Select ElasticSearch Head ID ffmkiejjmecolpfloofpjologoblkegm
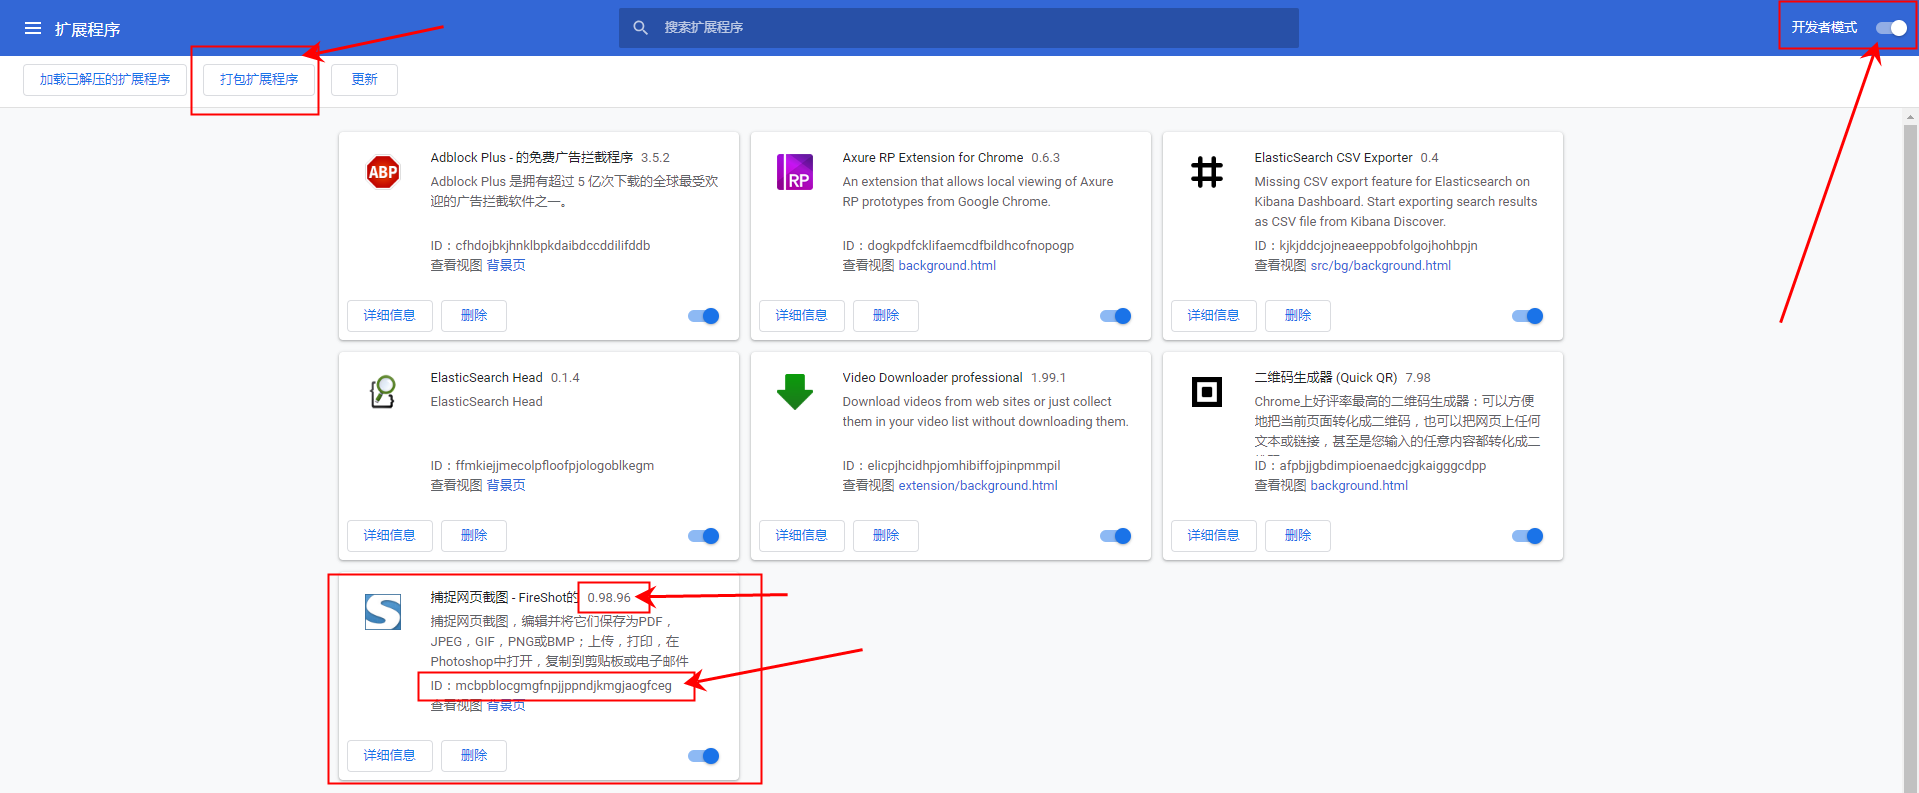This screenshot has height=793, width=1919. point(555,466)
